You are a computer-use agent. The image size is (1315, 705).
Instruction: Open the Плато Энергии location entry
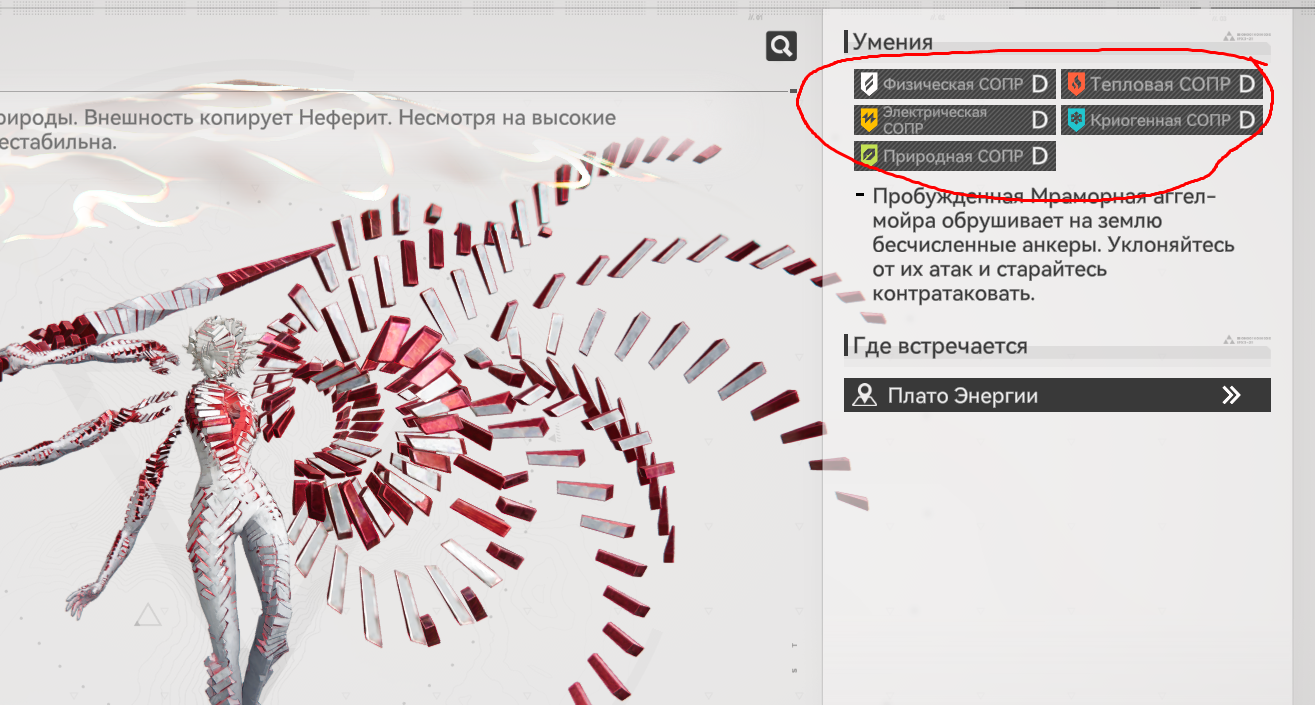coord(1057,395)
